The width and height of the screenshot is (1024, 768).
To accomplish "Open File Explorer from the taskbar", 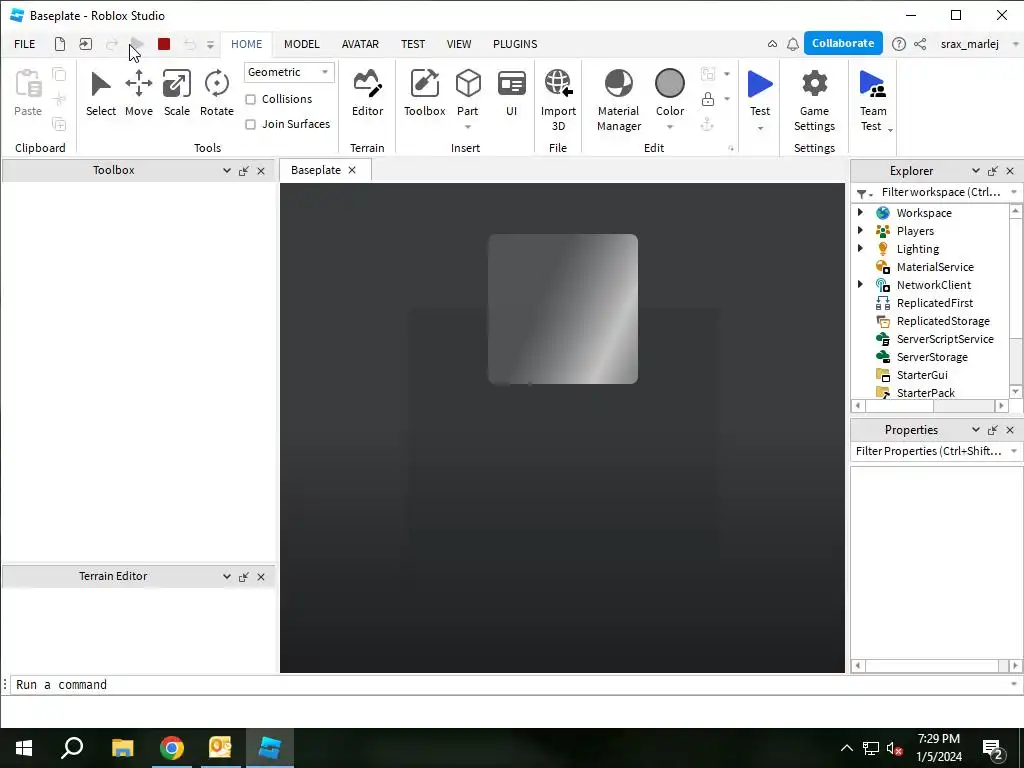I will tap(123, 748).
